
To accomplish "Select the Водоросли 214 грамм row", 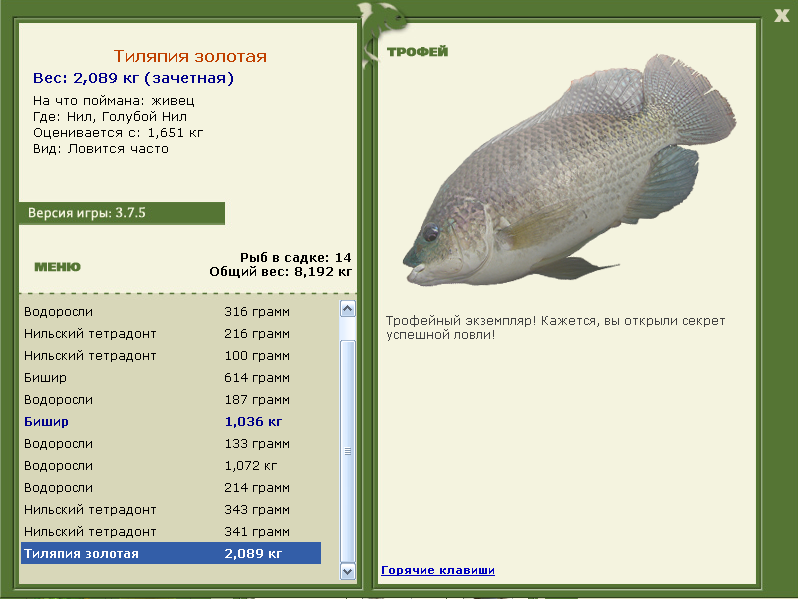I will tap(171, 488).
